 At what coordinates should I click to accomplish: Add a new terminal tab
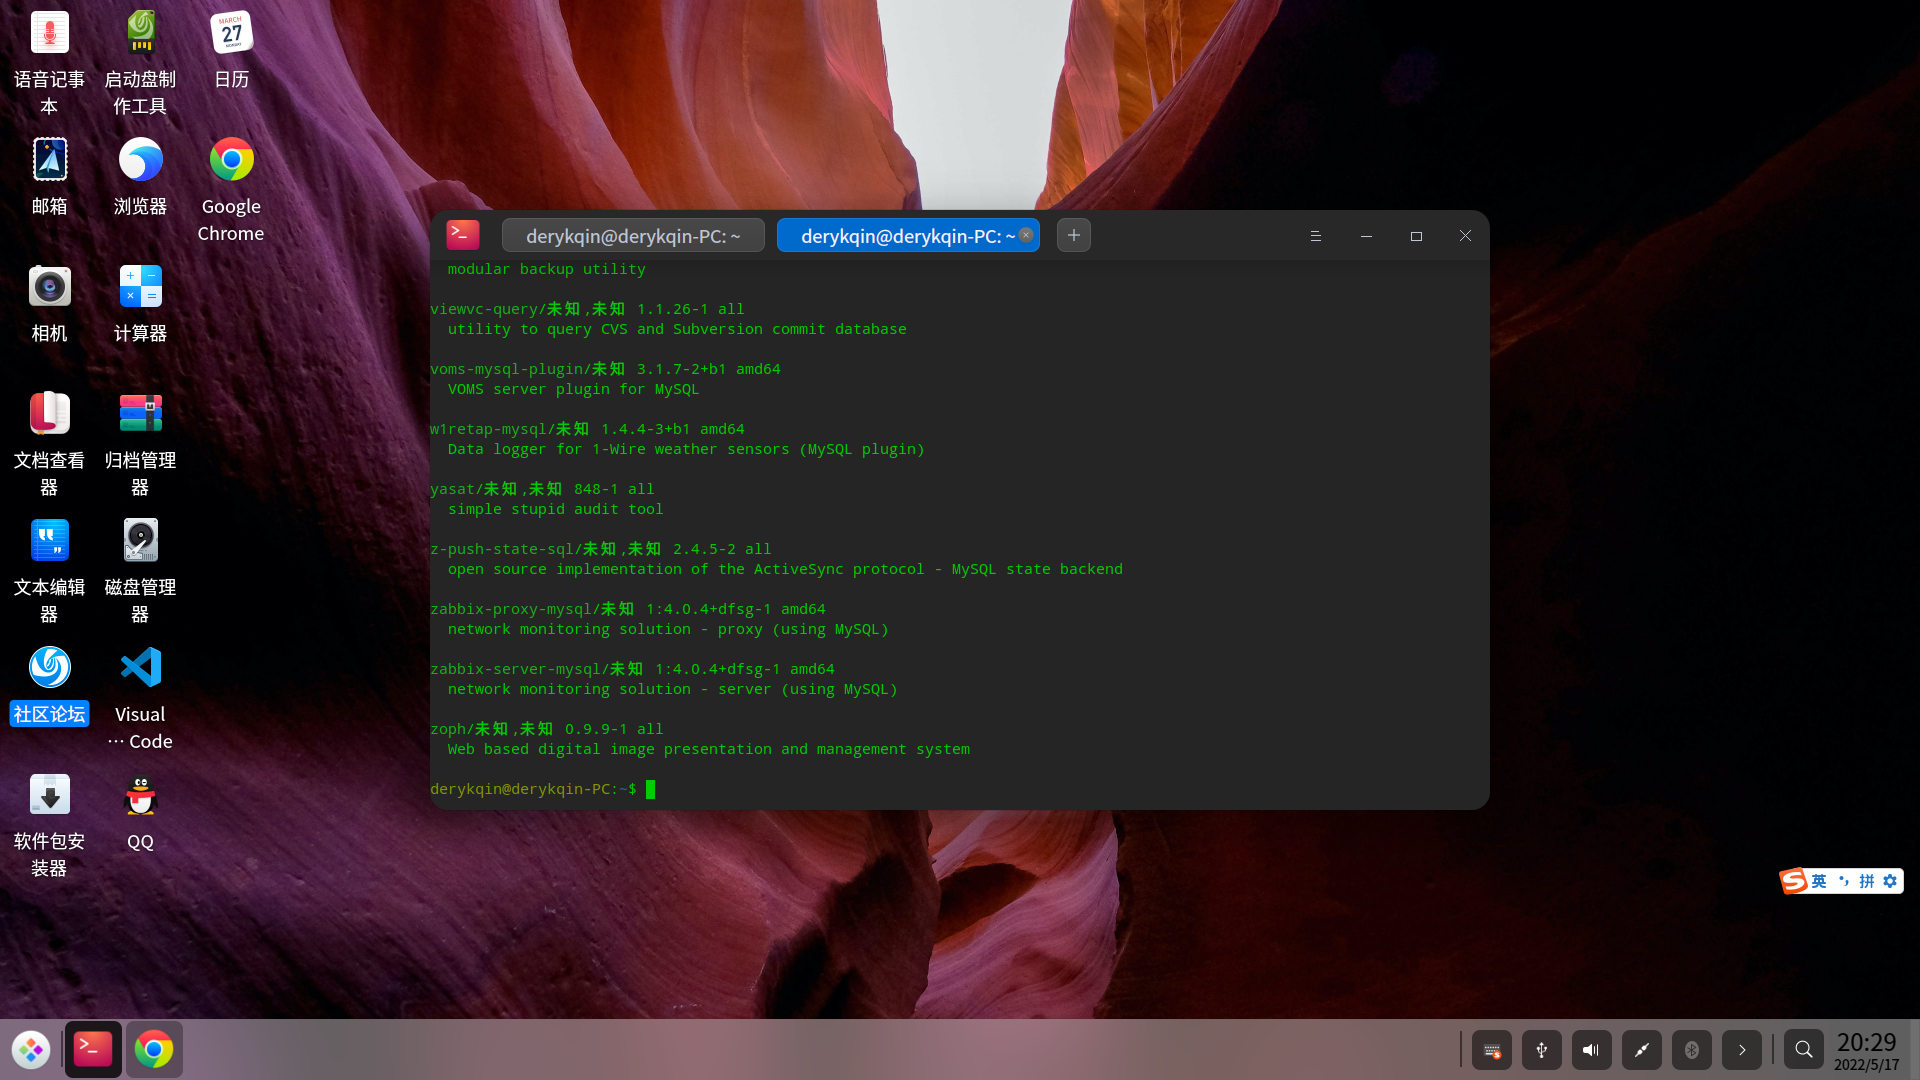point(1073,235)
